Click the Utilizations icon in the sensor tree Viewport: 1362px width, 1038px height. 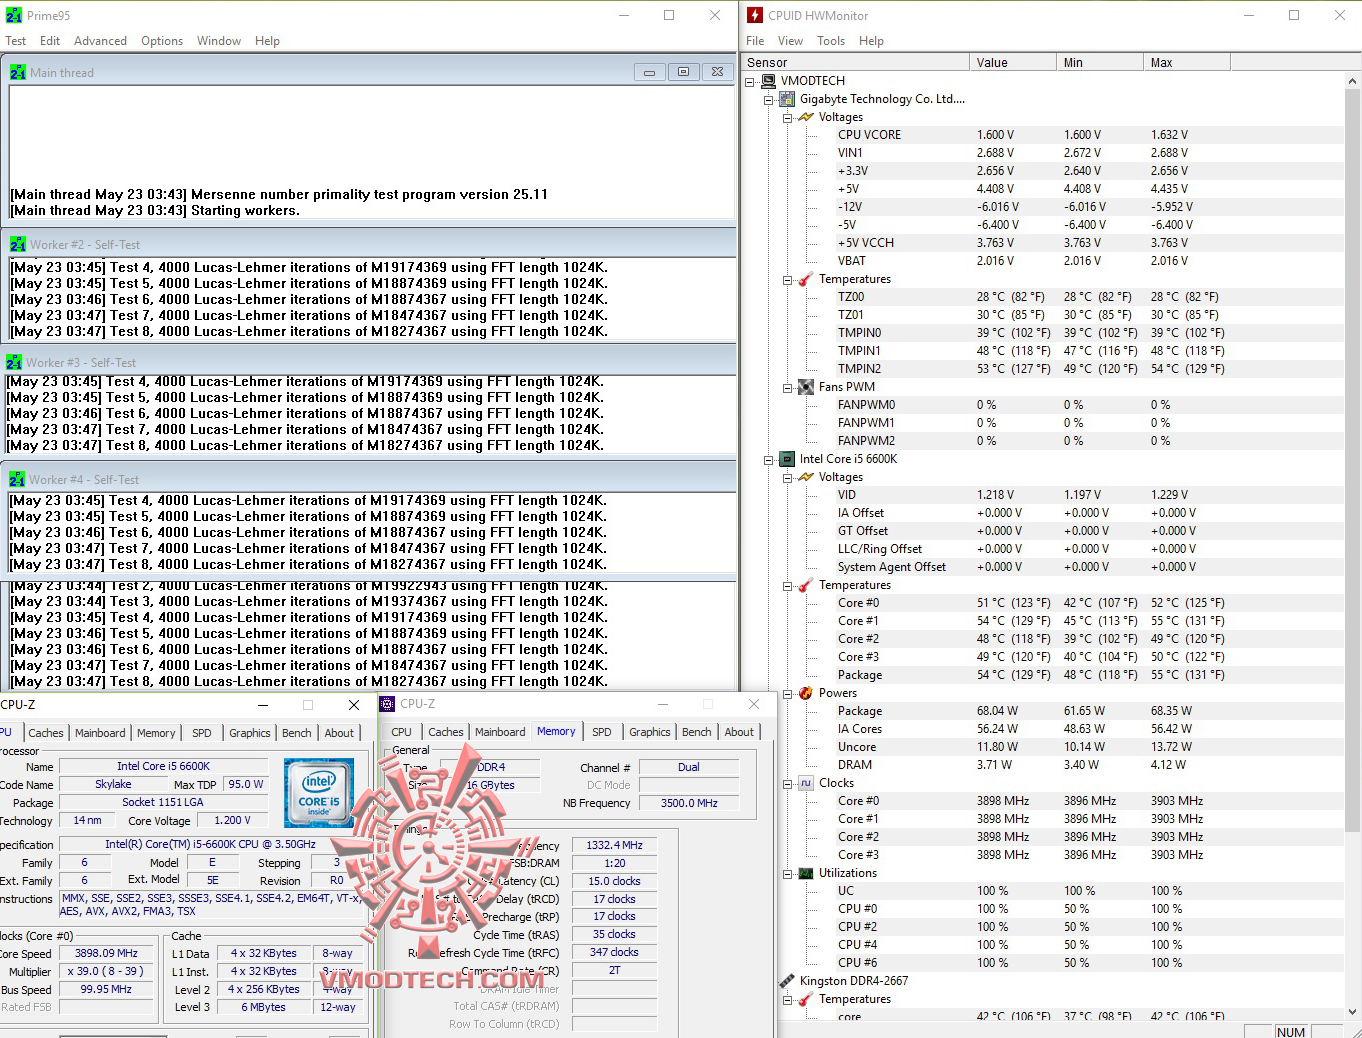(x=806, y=873)
